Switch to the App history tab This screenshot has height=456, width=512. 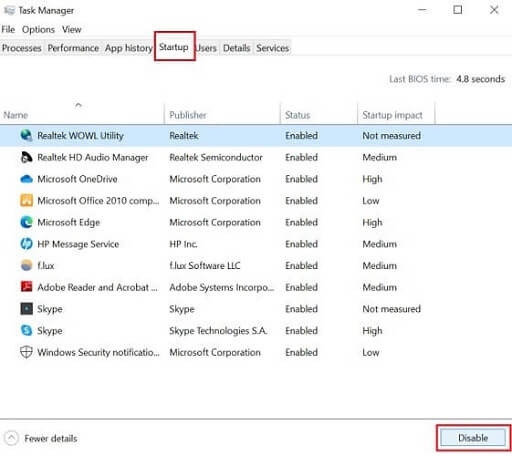pos(129,48)
